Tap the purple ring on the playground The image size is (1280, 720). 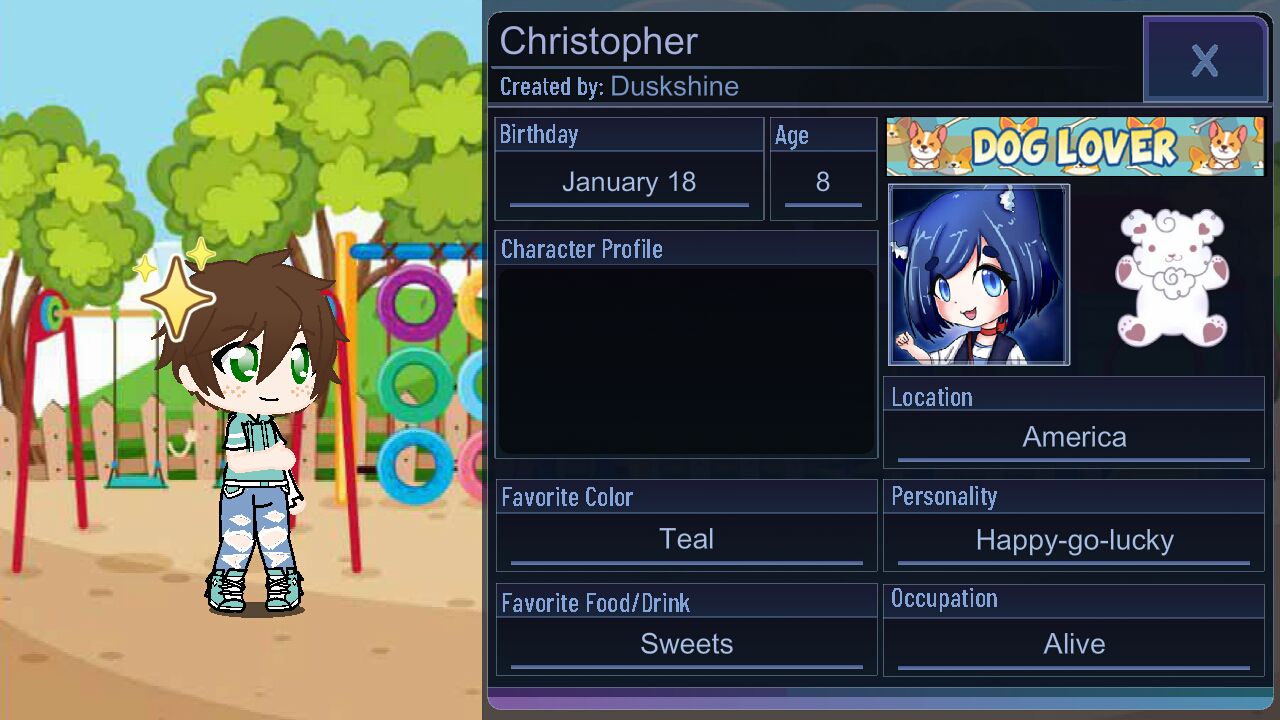coord(416,302)
